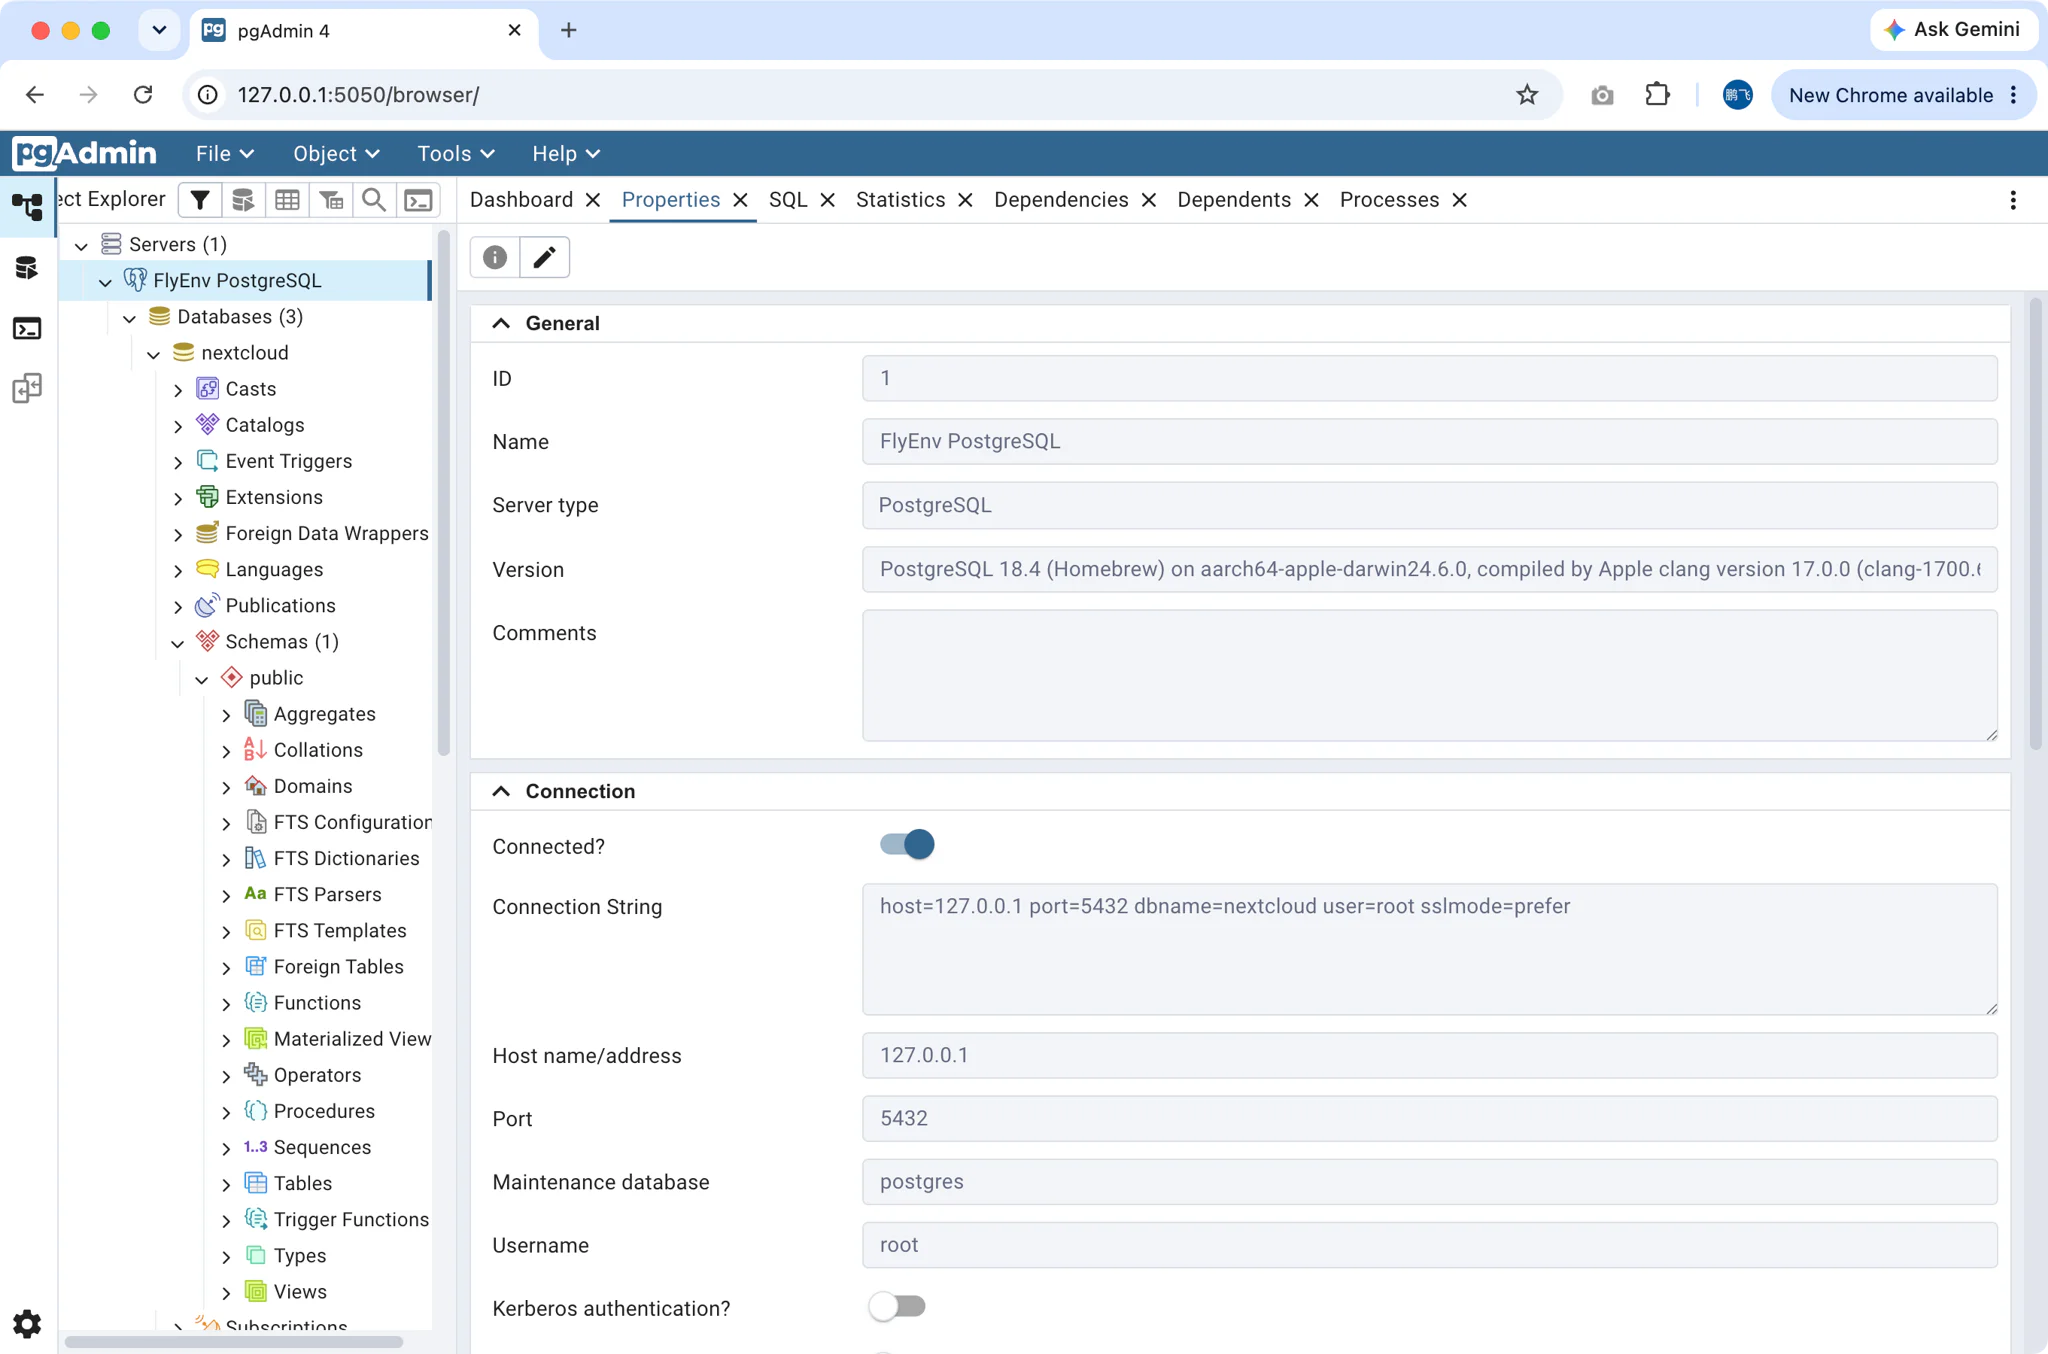The height and width of the screenshot is (1354, 2048).
Task: Click the Ask Gemini button
Action: coord(1951,29)
